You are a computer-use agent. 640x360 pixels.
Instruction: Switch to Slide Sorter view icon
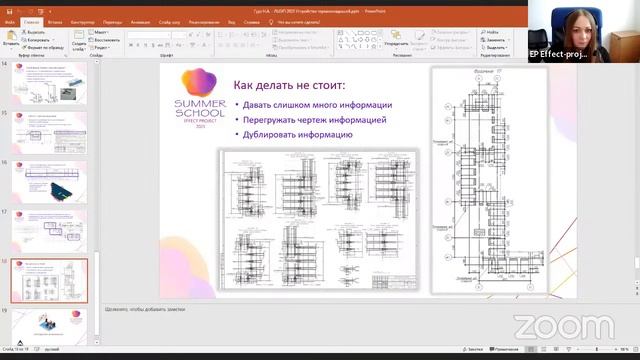point(544,349)
